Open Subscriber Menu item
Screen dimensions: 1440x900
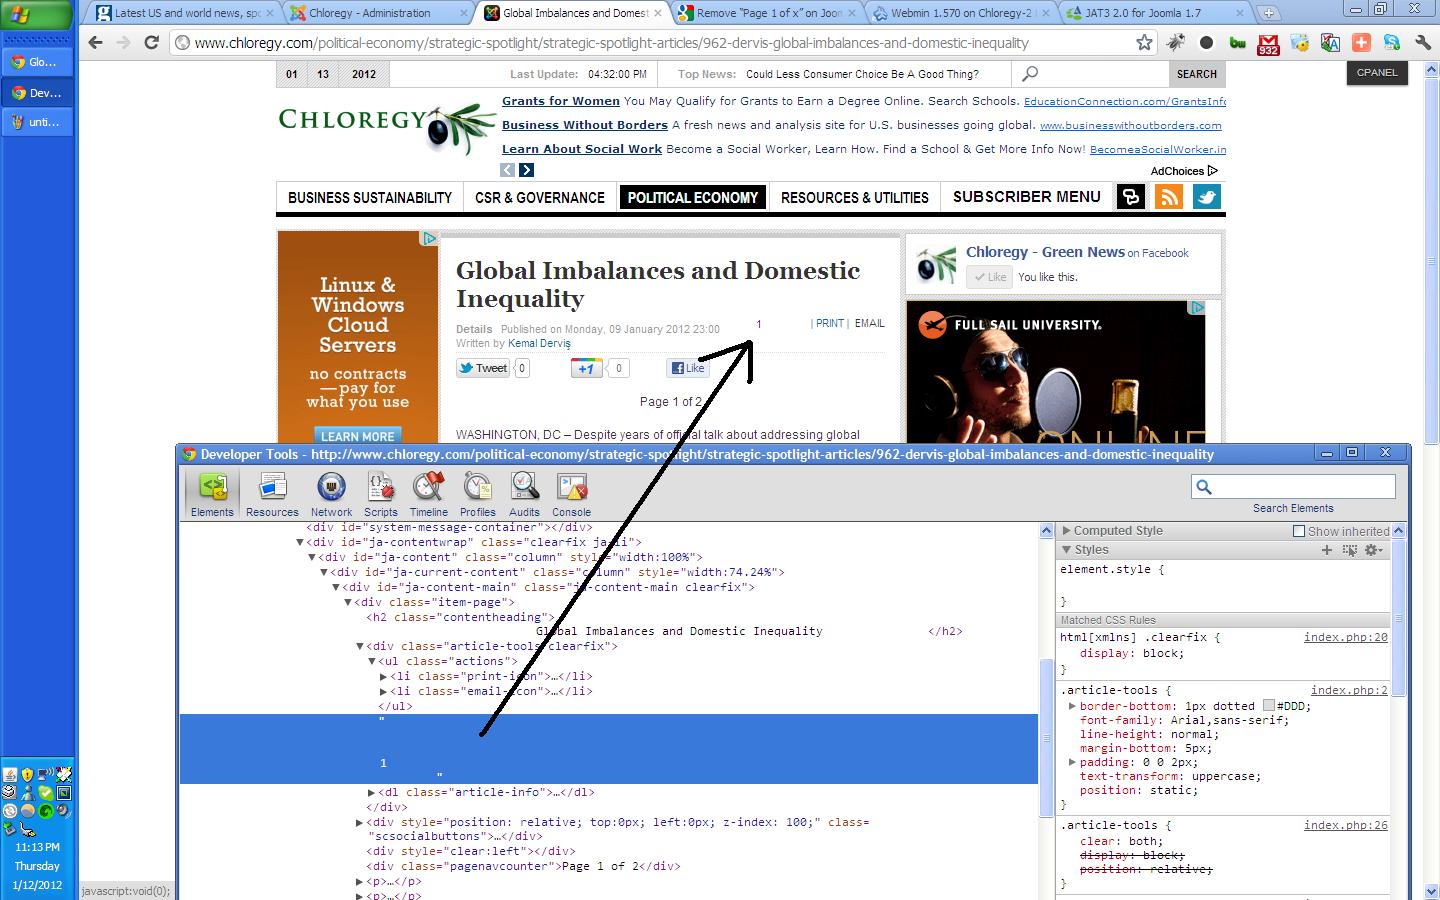[x=1026, y=197]
